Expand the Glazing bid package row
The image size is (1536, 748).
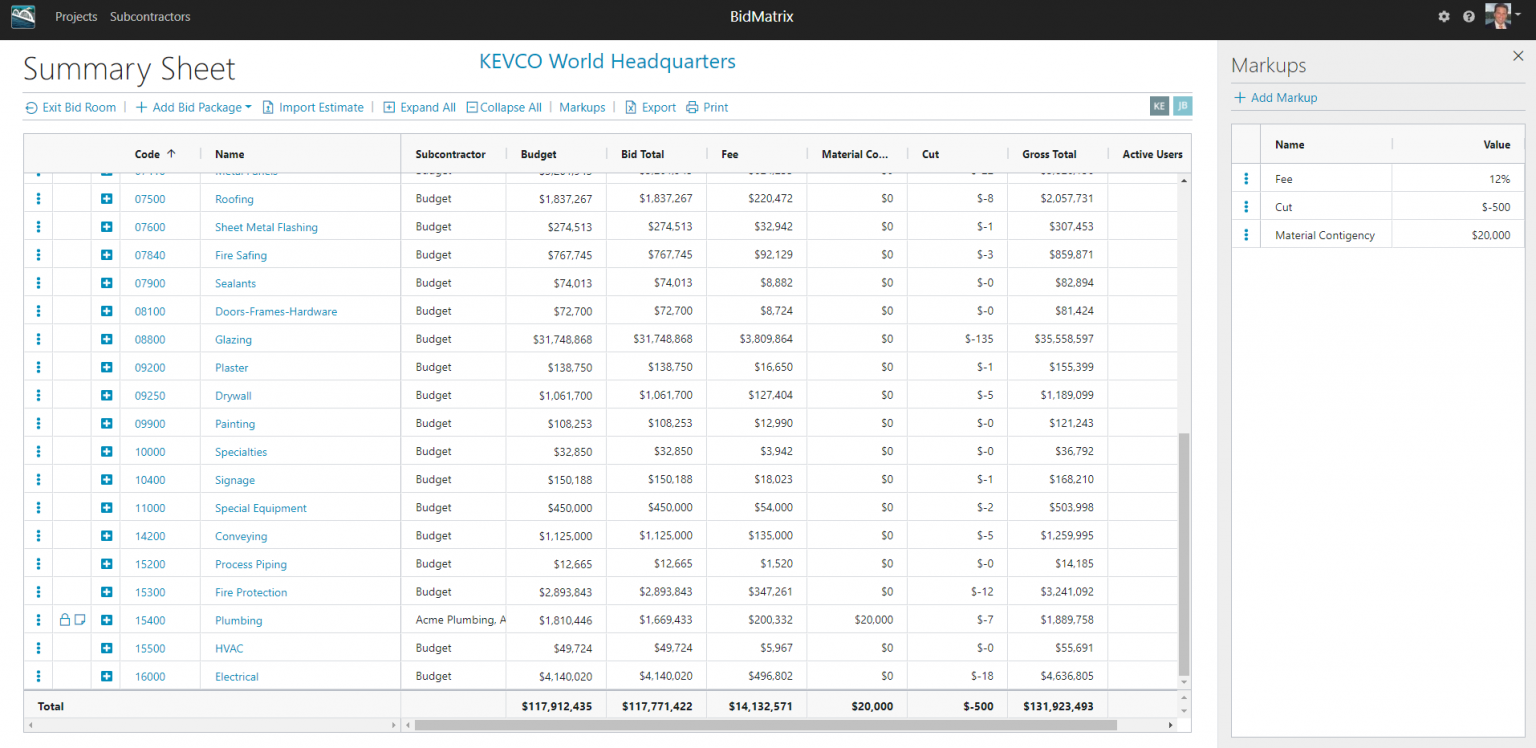point(106,339)
